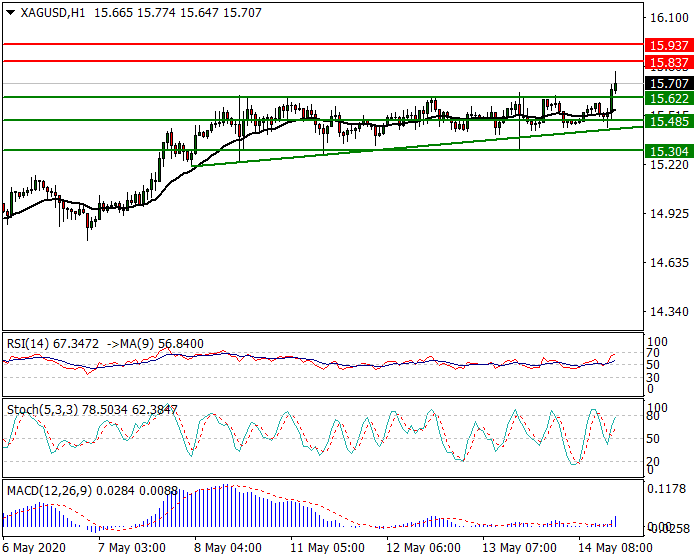700x560 pixels.
Task: Select the green 15.622 price label
Action: tap(669, 98)
